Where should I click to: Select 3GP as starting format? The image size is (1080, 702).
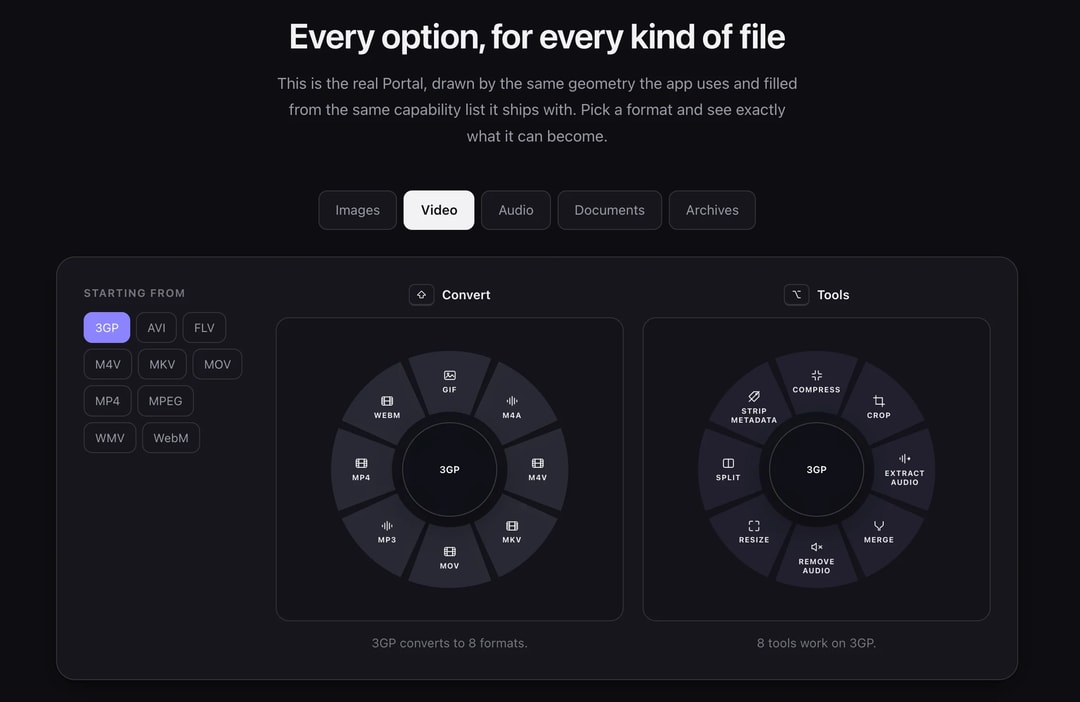[x=107, y=328]
